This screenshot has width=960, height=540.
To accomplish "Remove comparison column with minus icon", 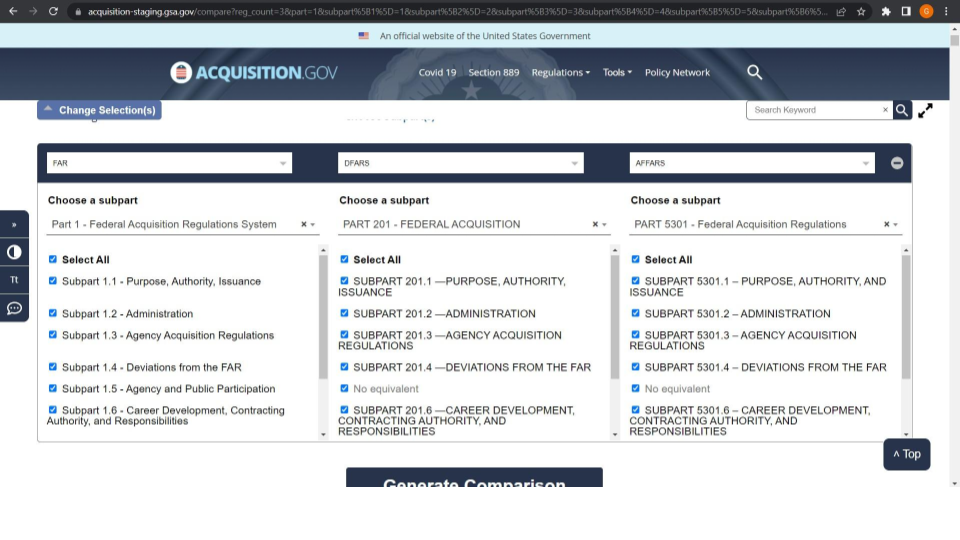I will click(x=897, y=163).
